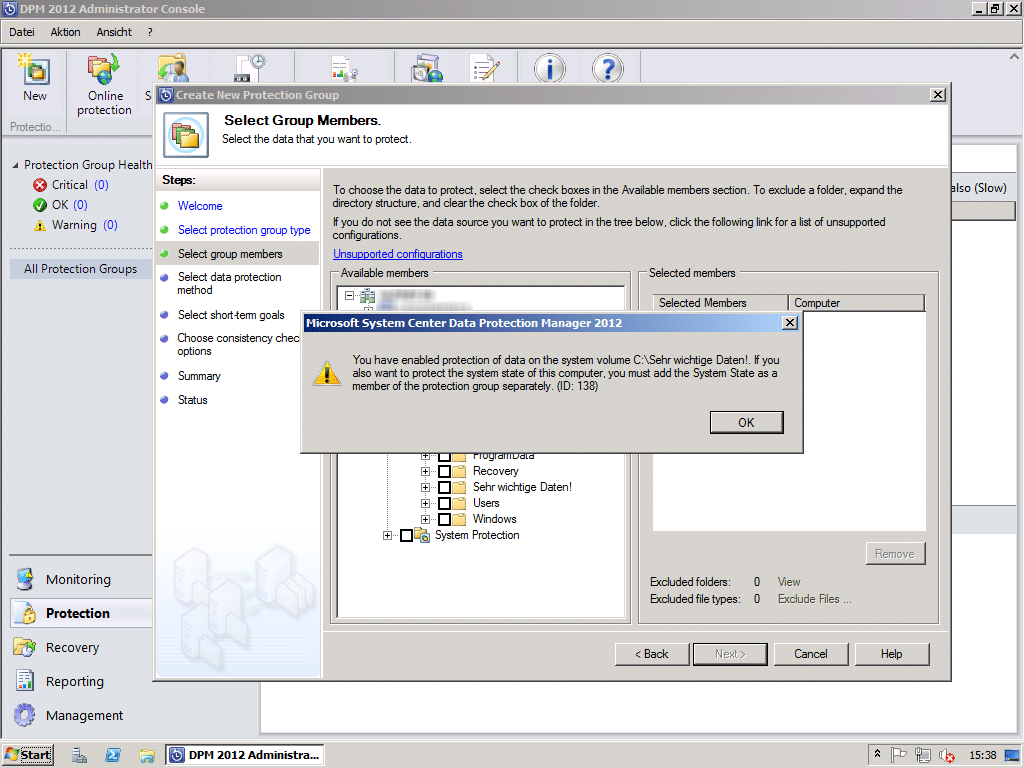Collapse the Protection Group Health section

pos(15,165)
